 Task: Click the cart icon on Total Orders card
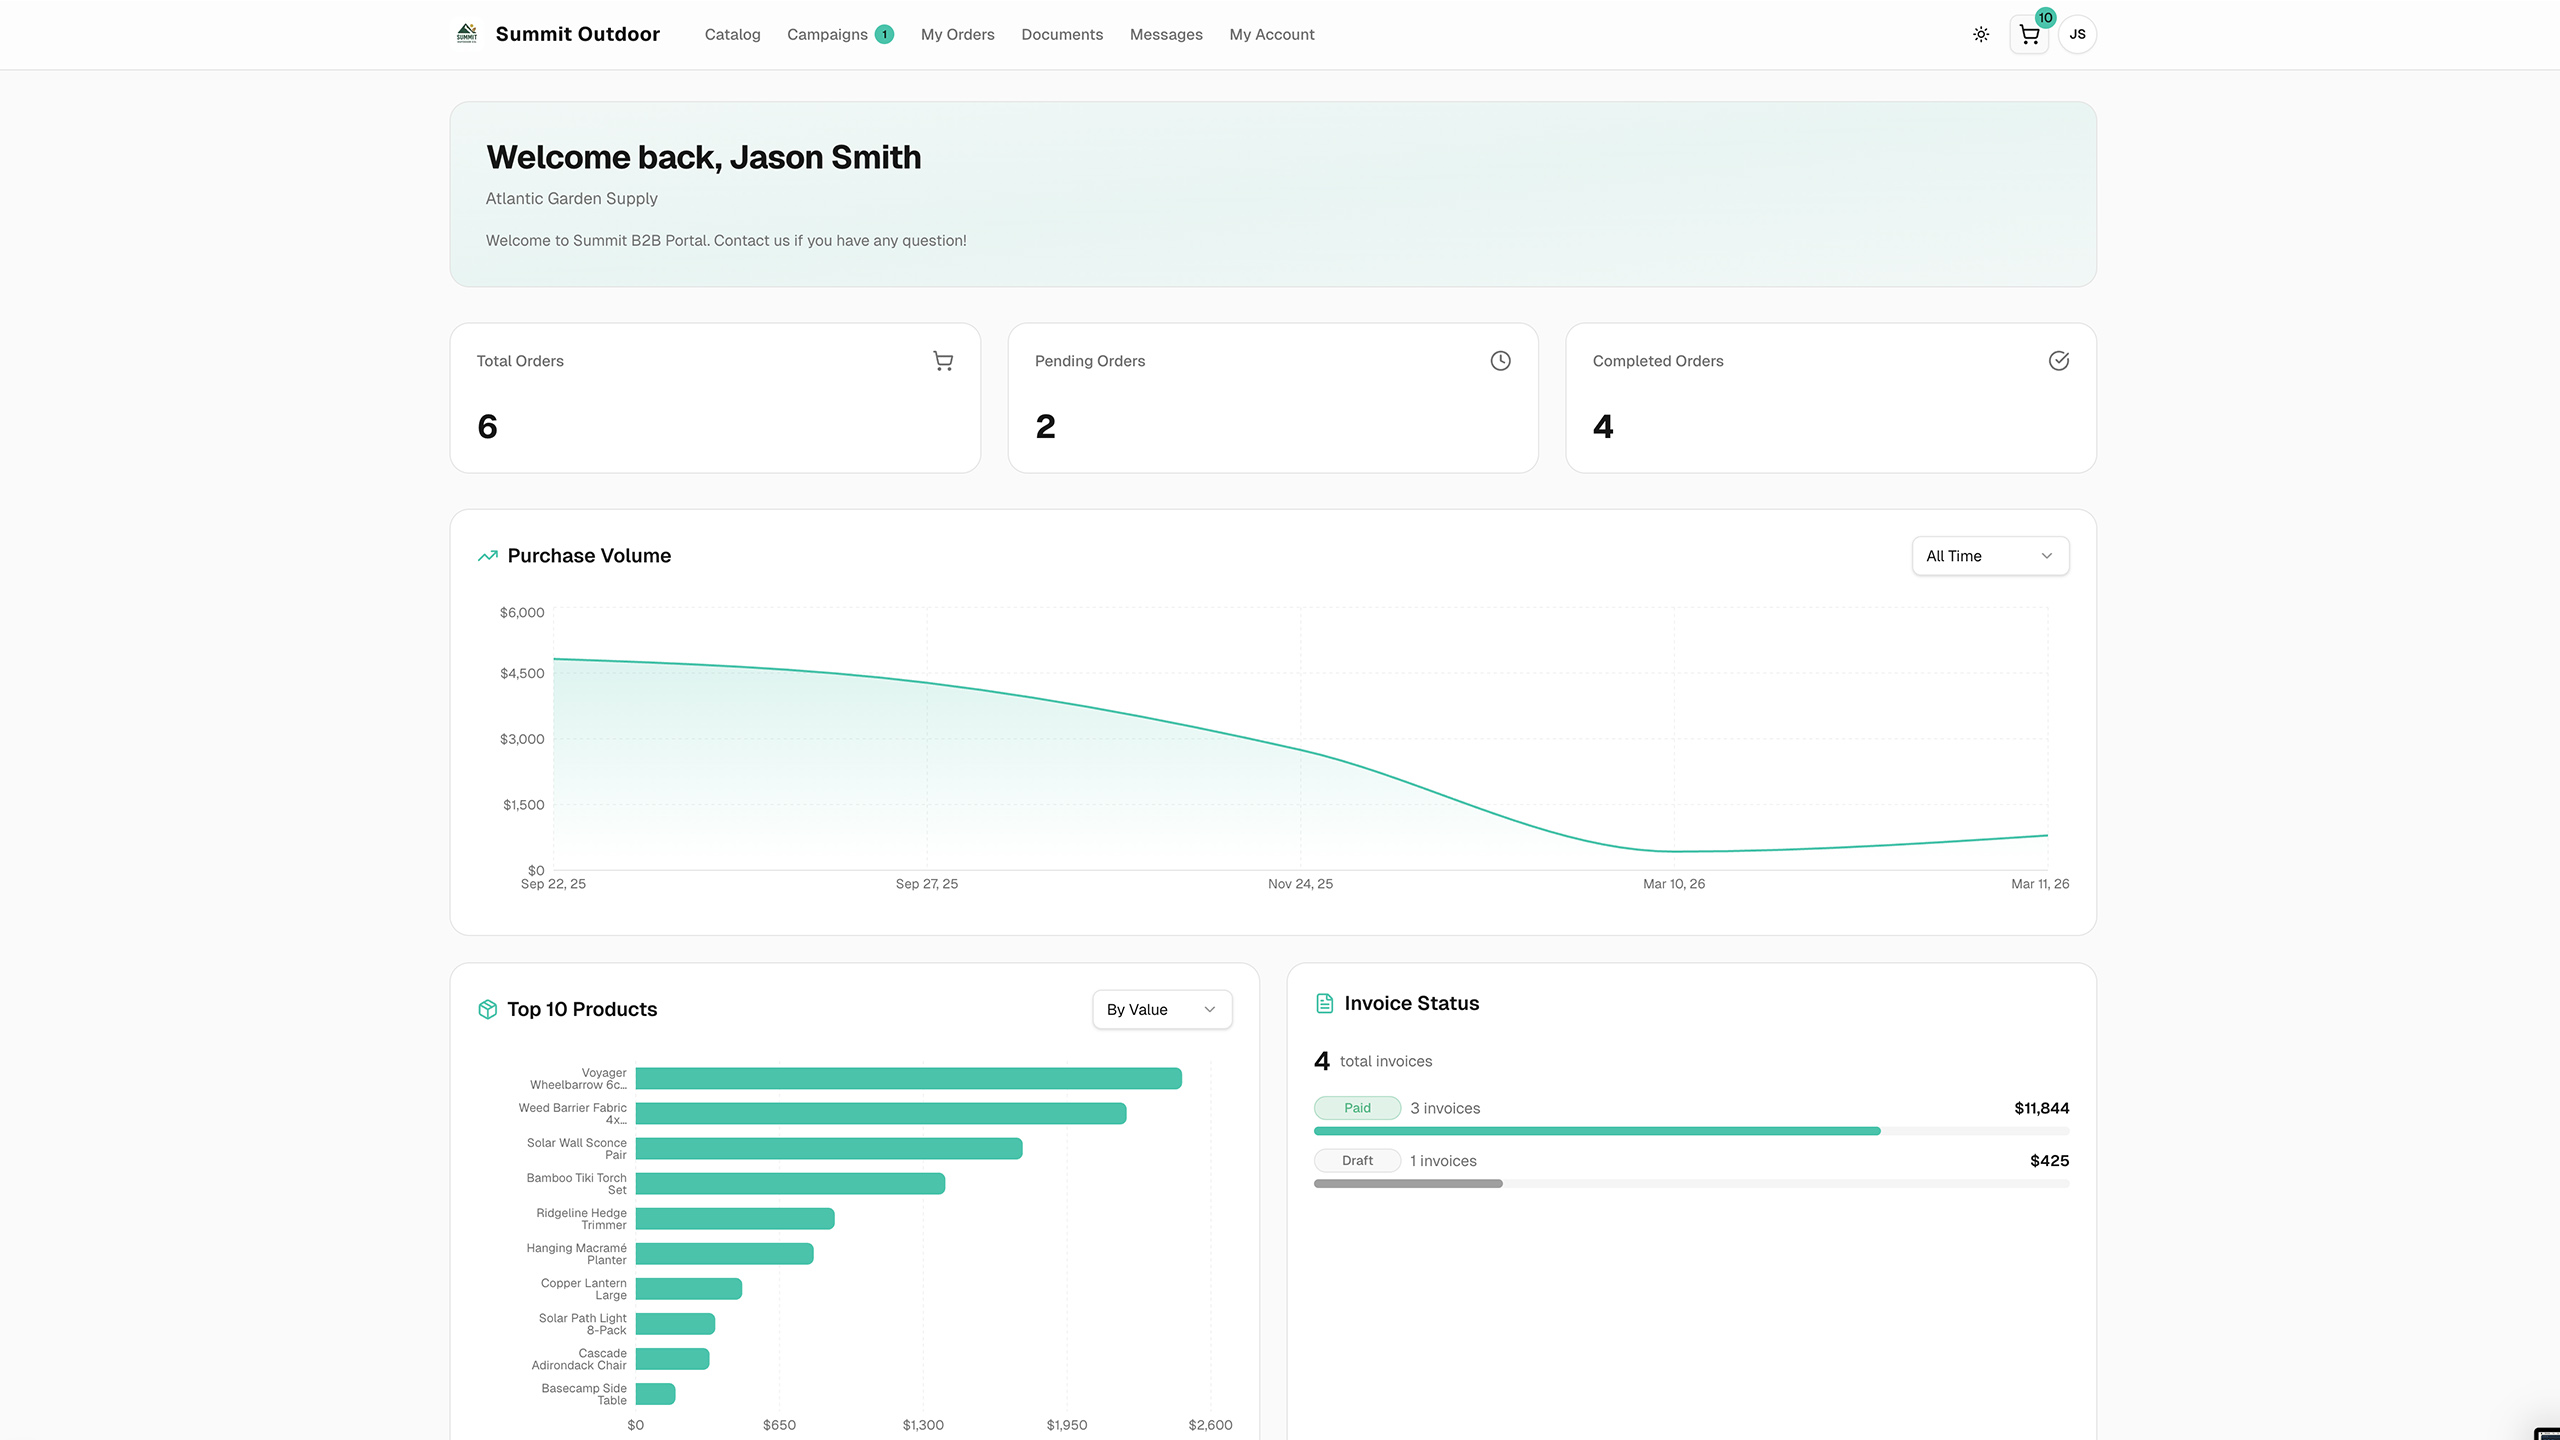(943, 360)
